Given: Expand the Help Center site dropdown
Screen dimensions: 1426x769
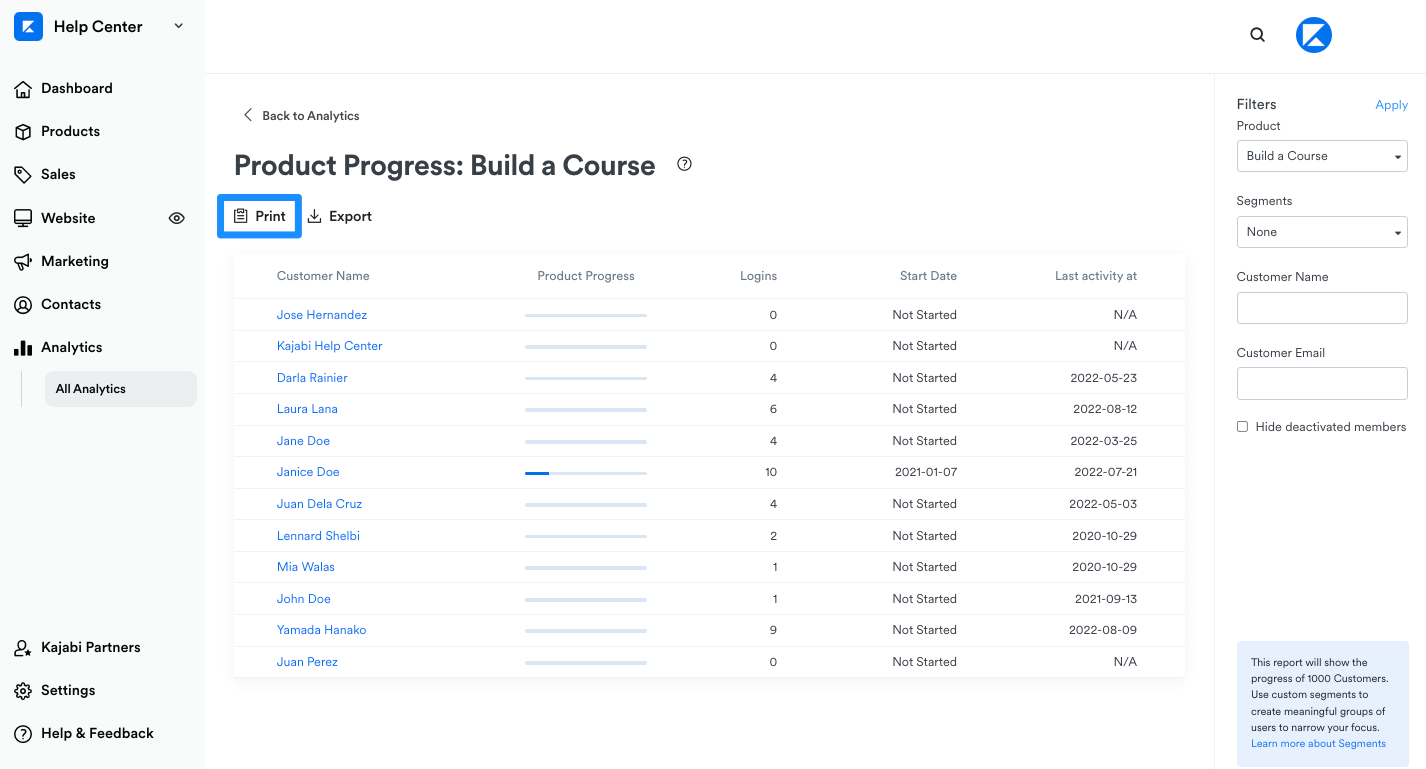Looking at the screenshot, I should [x=179, y=26].
